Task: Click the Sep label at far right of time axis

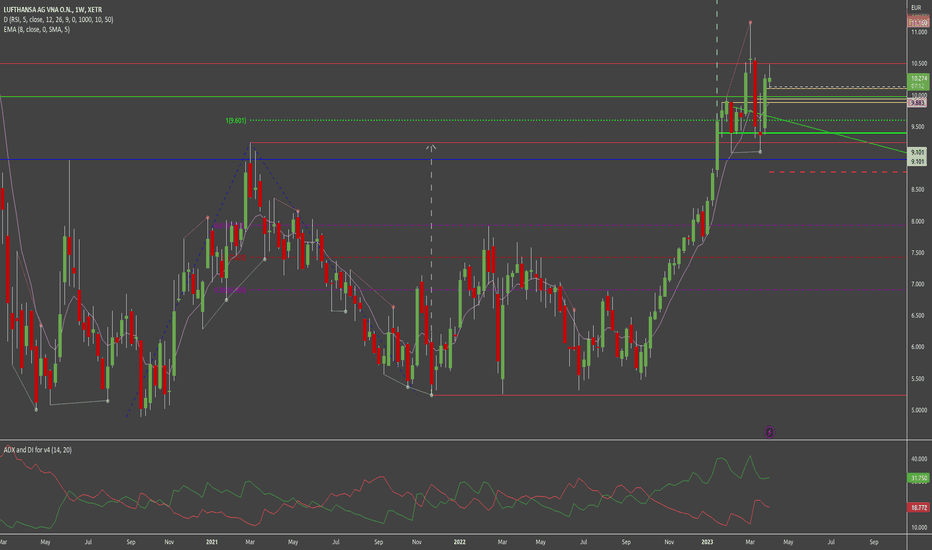Action: coord(874,542)
